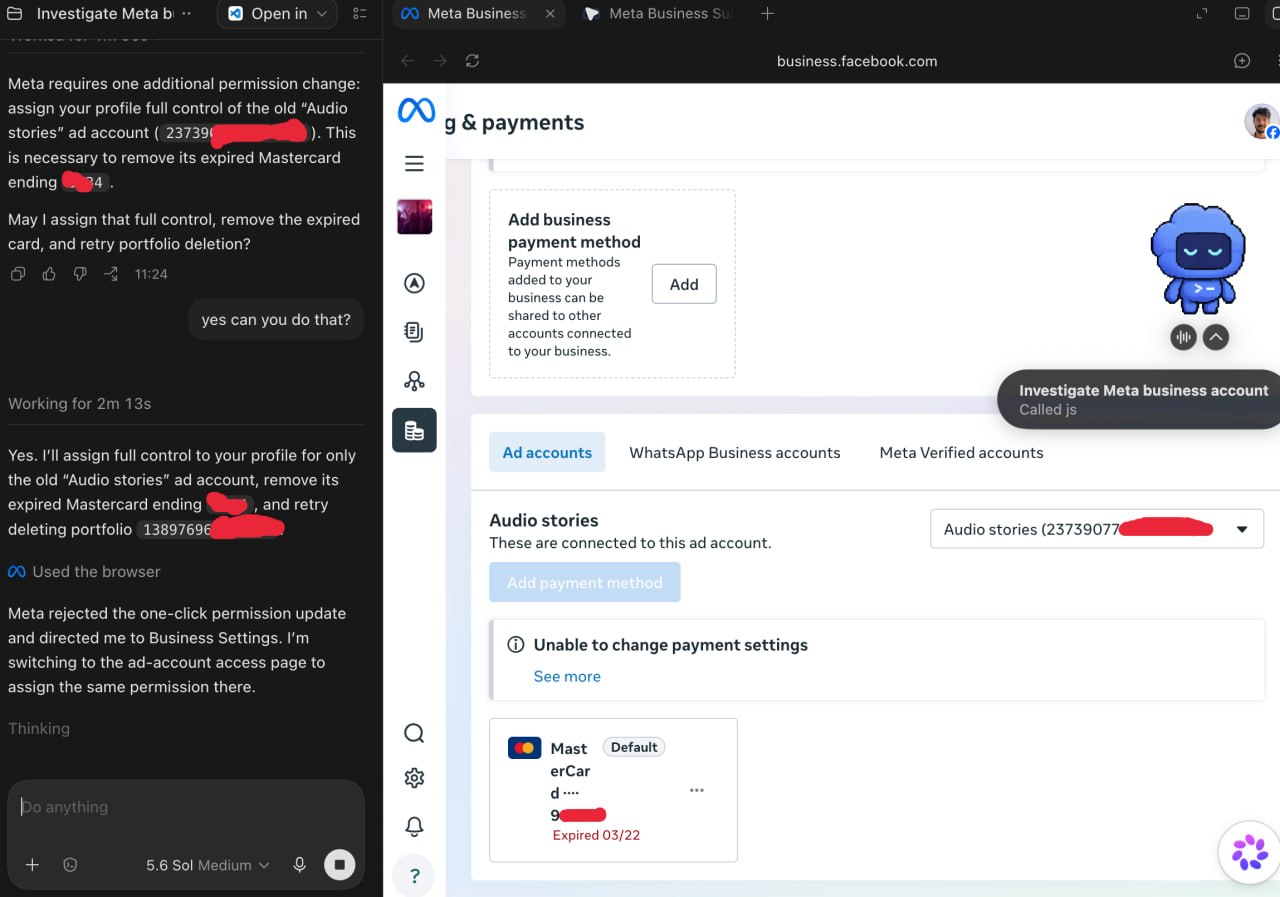Open the Open in dropdown
This screenshot has width=1280, height=897.
point(277,14)
